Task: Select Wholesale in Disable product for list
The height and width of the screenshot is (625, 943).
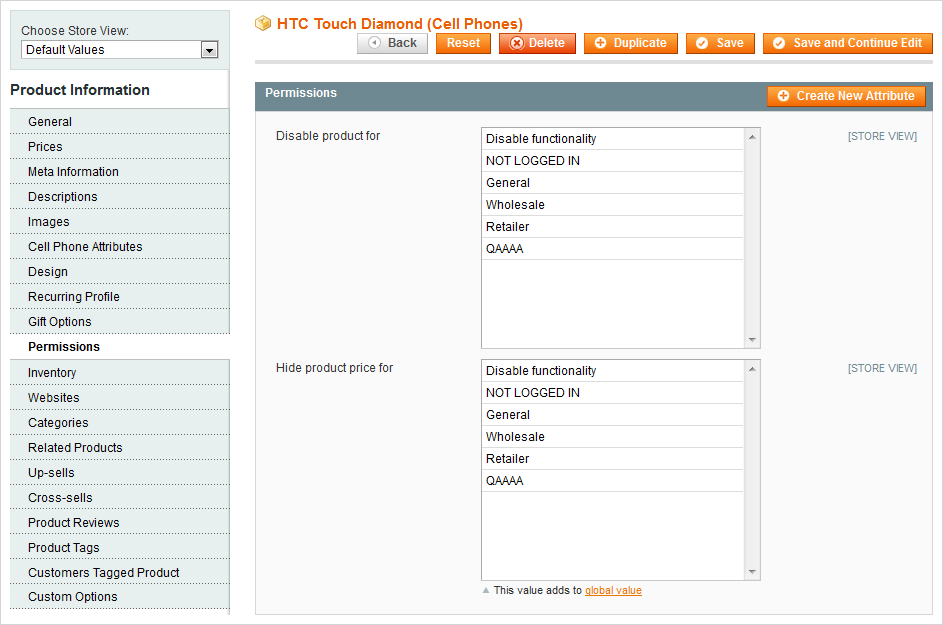Action: click(613, 205)
